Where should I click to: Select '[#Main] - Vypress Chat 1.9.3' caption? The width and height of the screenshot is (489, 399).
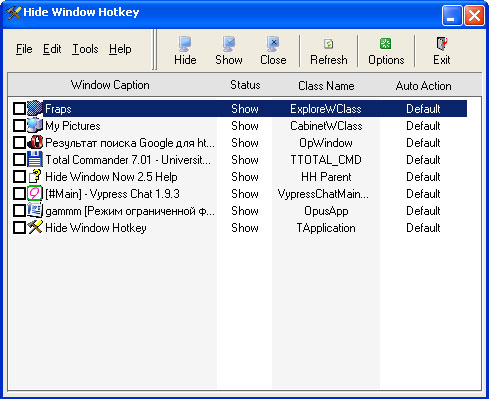(x=112, y=194)
